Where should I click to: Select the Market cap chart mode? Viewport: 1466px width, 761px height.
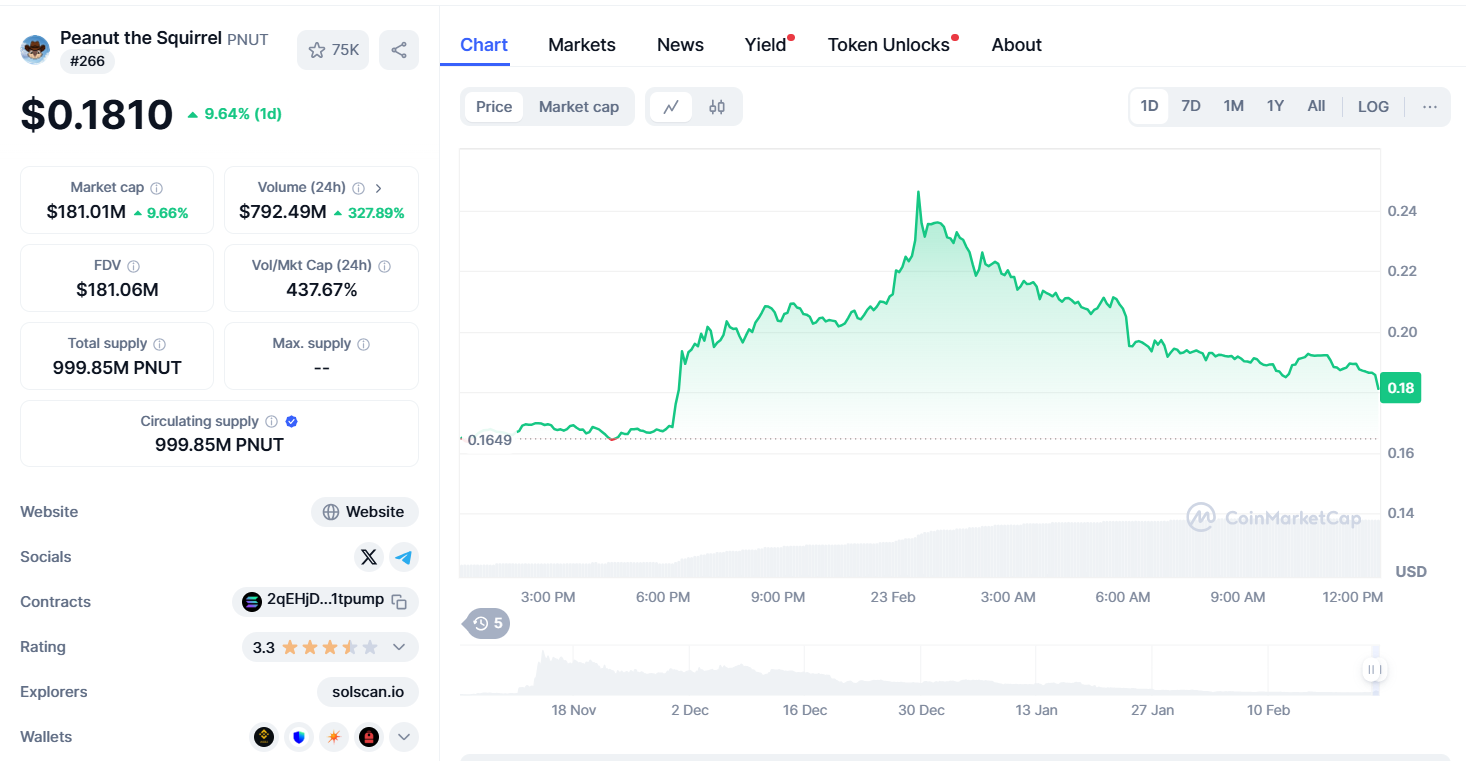[x=579, y=107]
